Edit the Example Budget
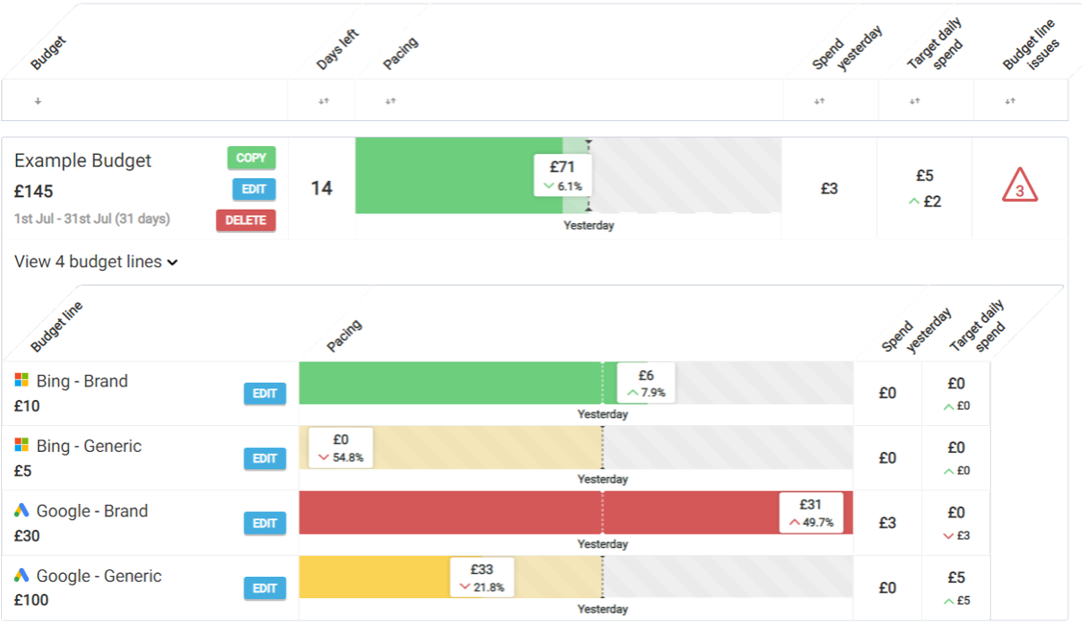Screen dimensions: 1088x625 tap(254, 189)
